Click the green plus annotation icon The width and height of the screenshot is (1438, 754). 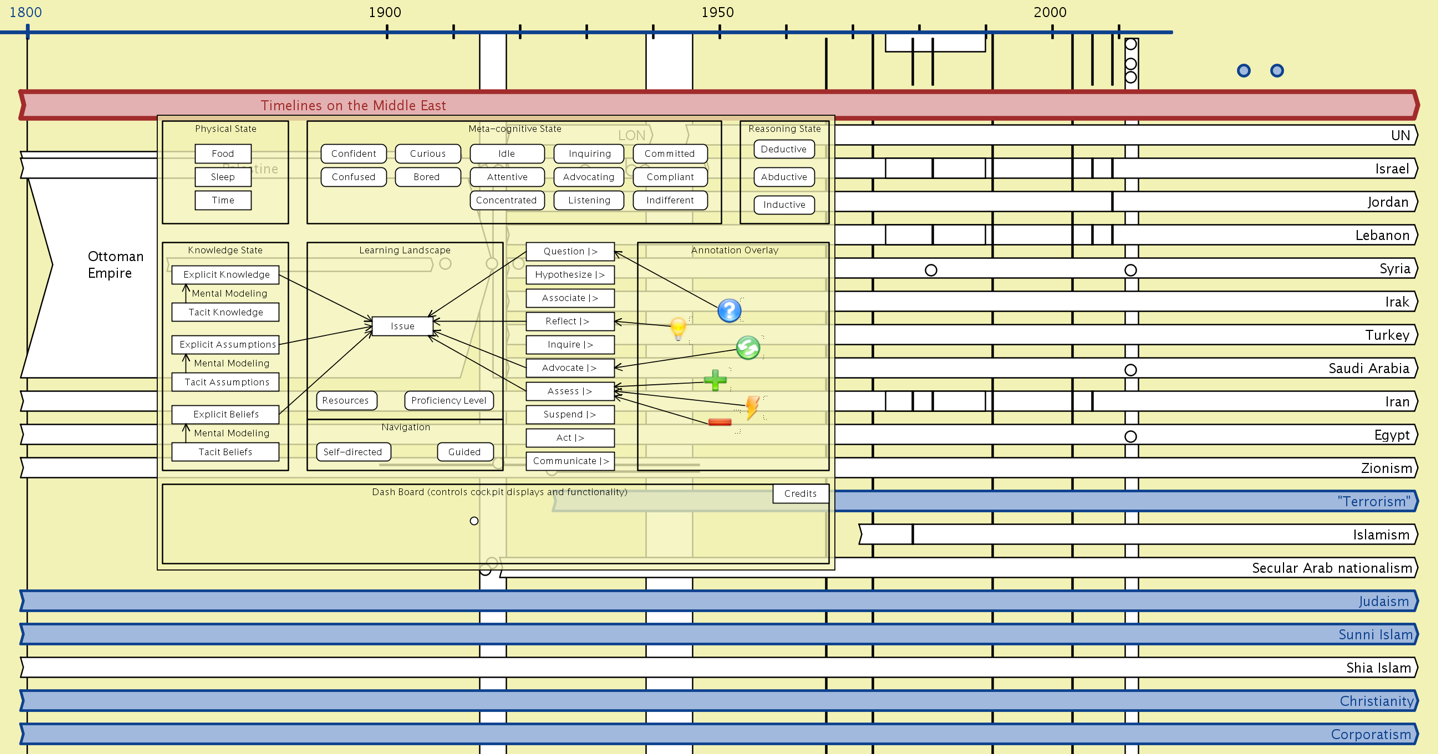(715, 380)
